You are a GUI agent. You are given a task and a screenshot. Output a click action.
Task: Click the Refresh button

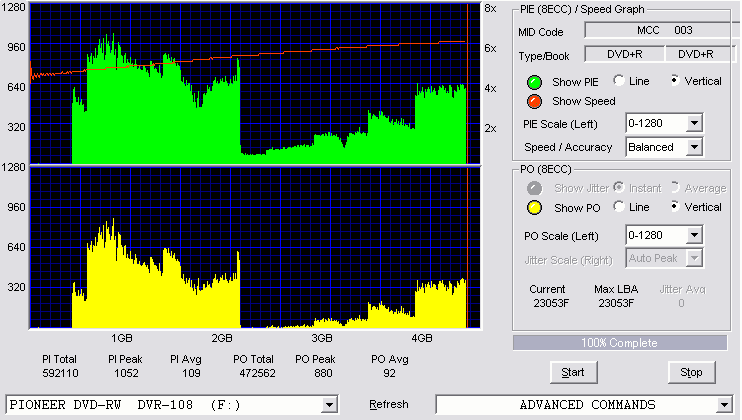click(x=389, y=404)
